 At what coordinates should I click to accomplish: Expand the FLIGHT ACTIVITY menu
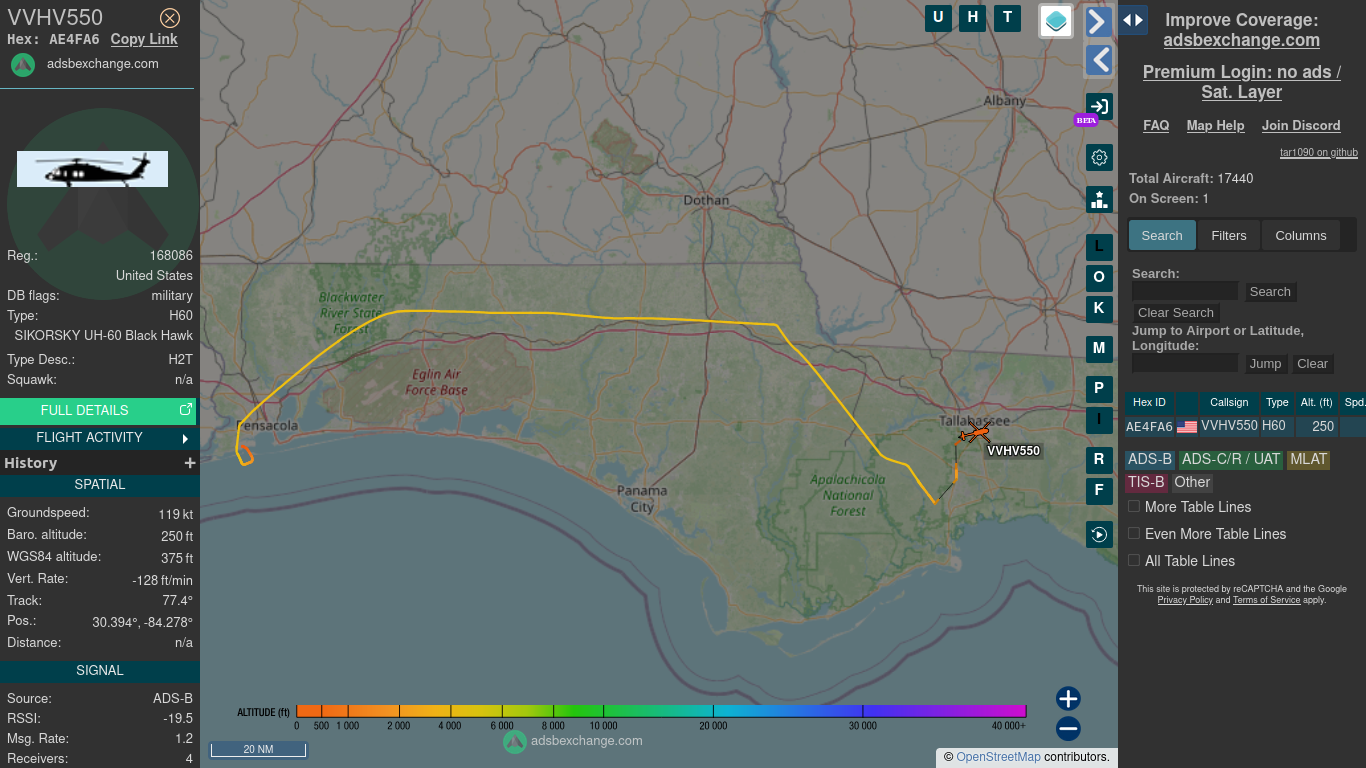coord(98,437)
